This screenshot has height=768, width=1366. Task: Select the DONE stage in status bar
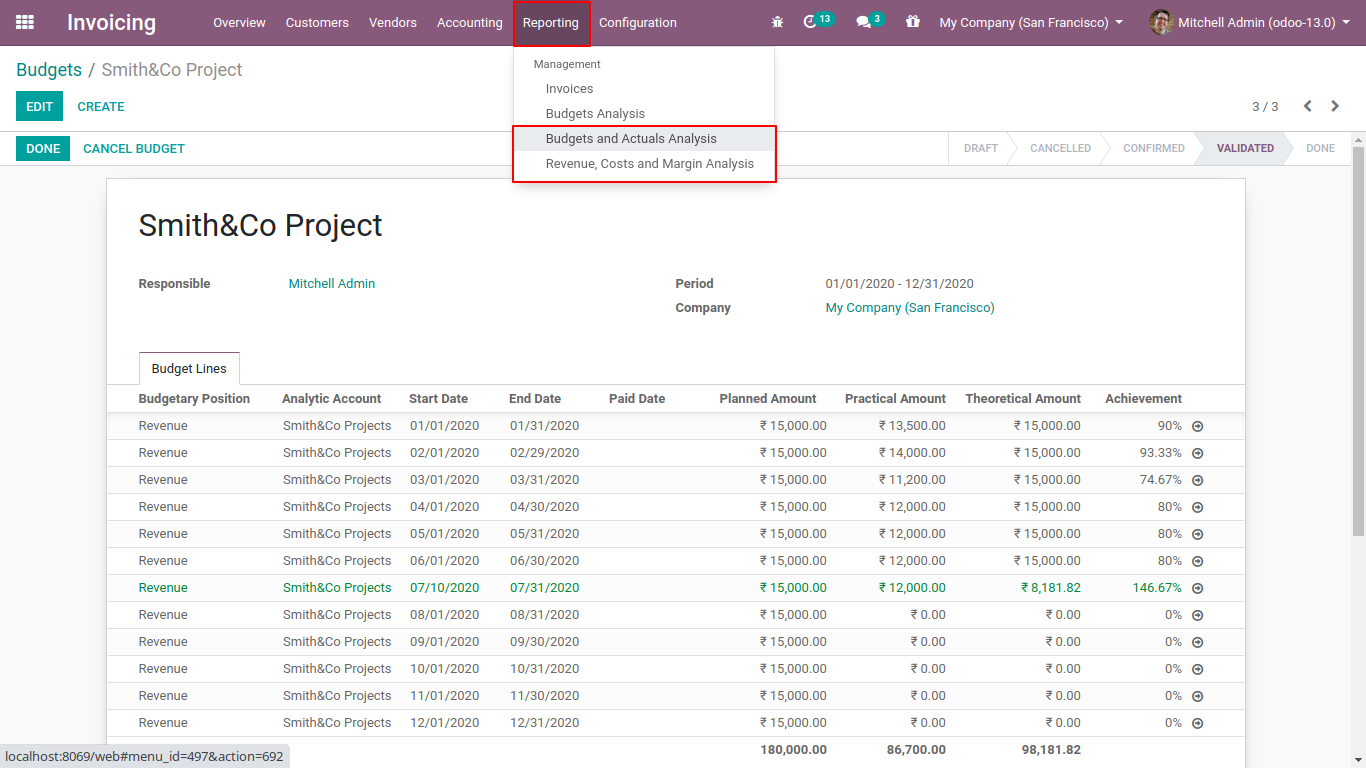click(x=1320, y=148)
